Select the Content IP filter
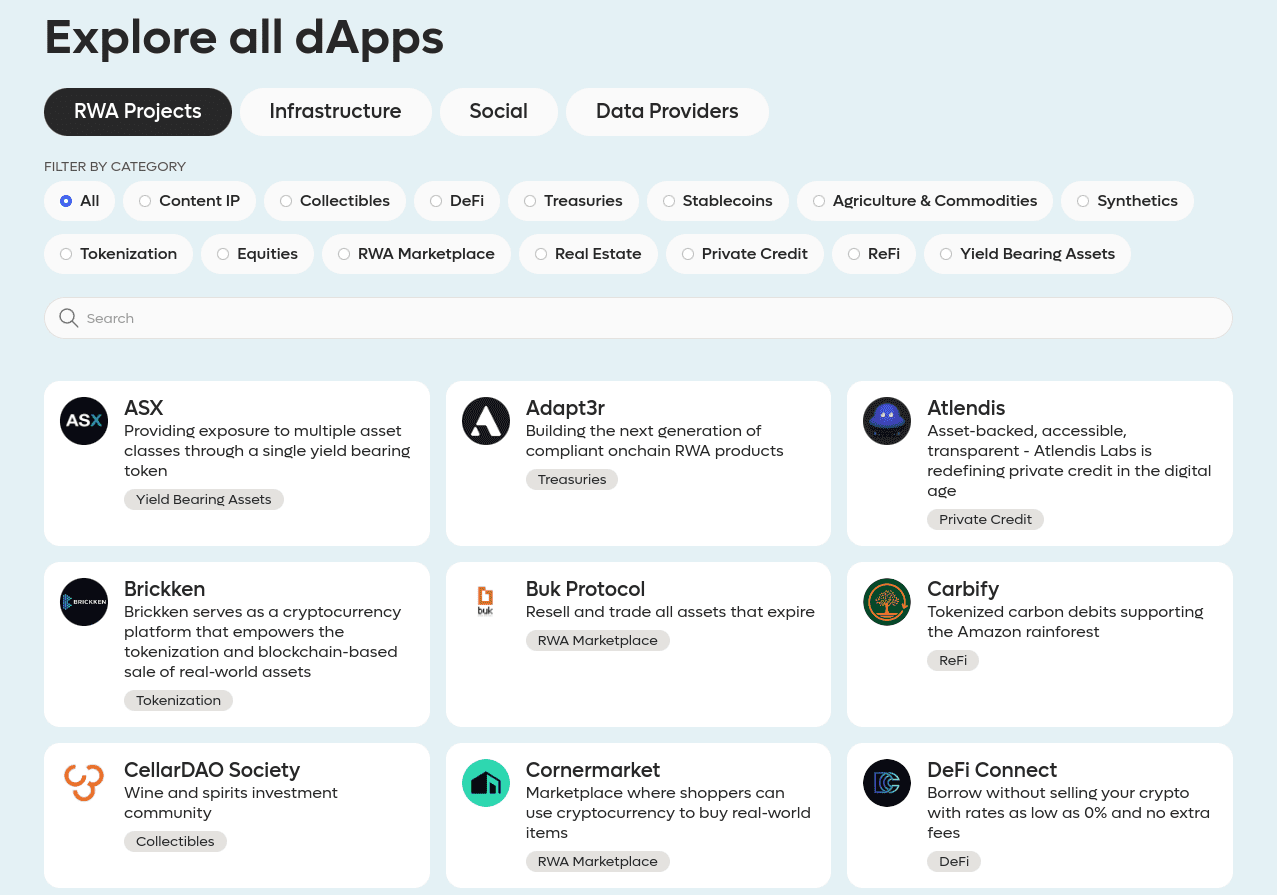The height and width of the screenshot is (895, 1277). tap(189, 201)
